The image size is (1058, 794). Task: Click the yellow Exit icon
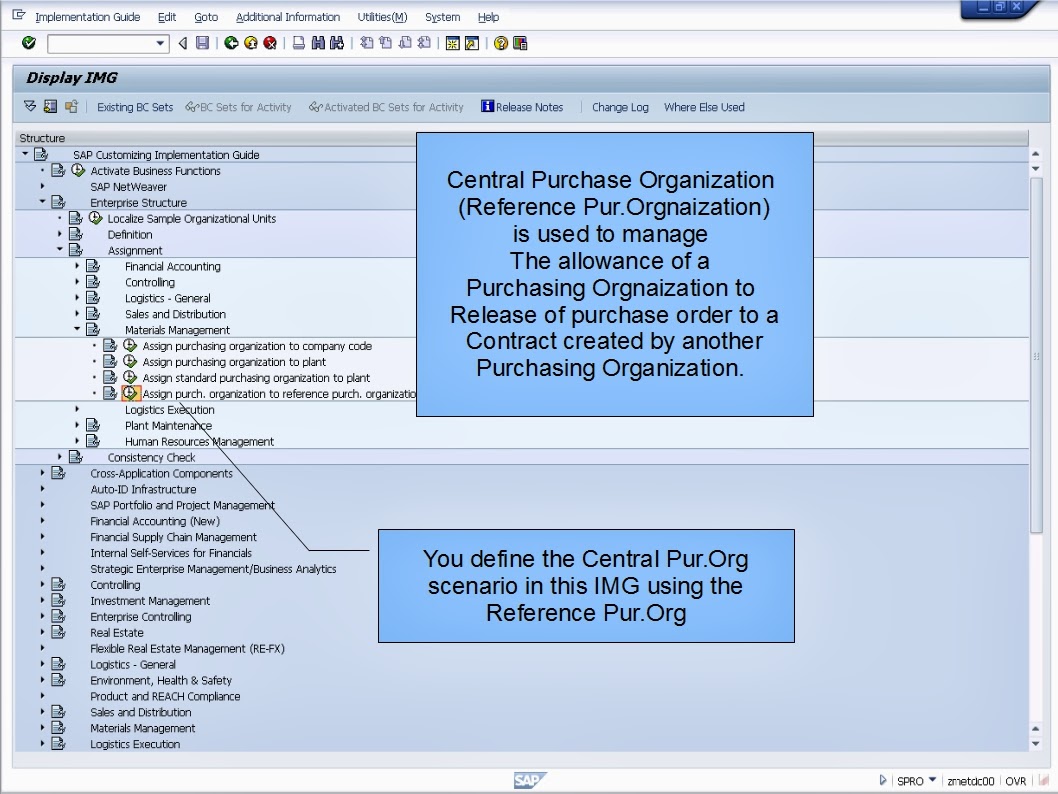pyautogui.click(x=250, y=43)
